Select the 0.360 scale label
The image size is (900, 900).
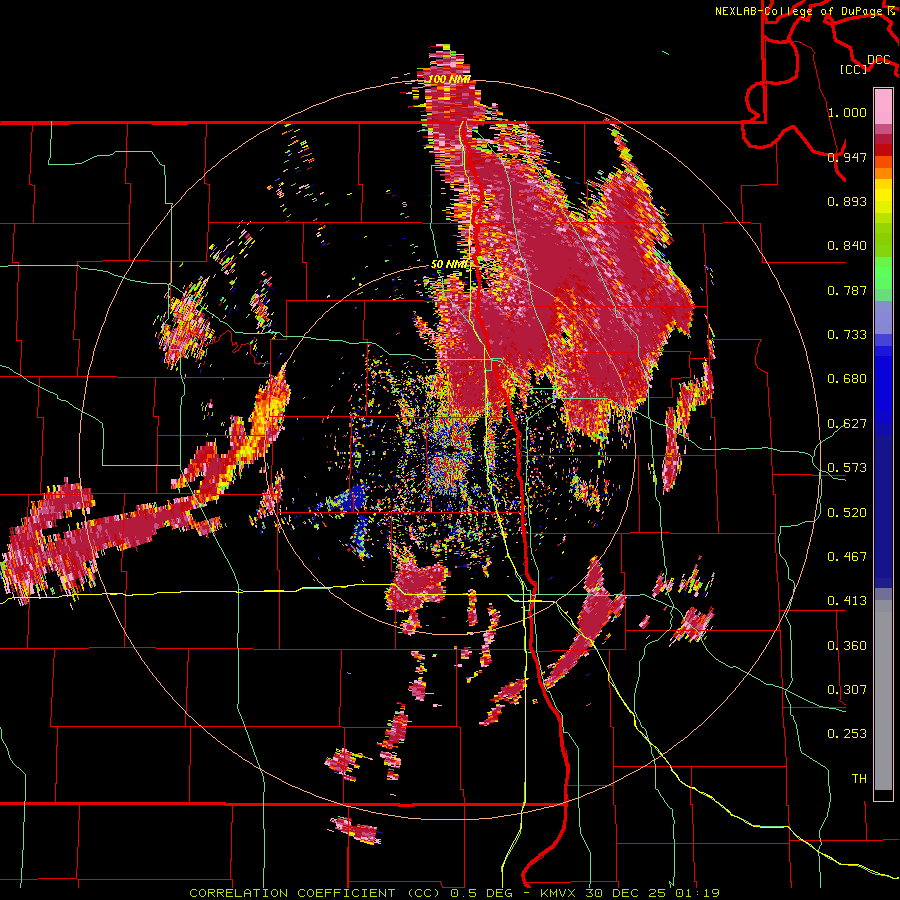point(847,646)
